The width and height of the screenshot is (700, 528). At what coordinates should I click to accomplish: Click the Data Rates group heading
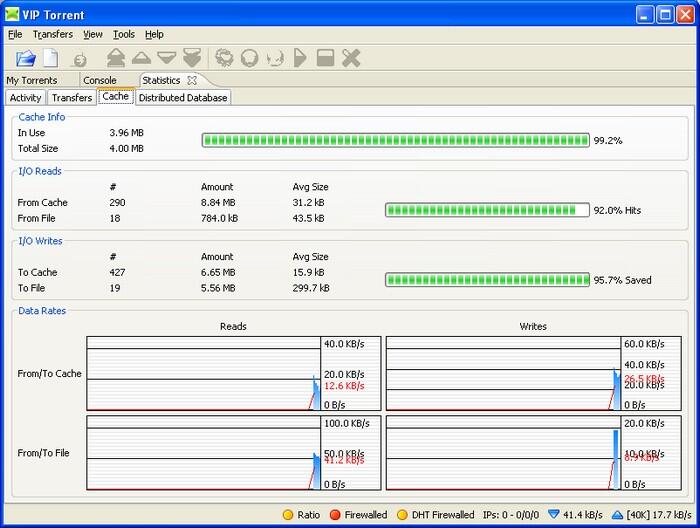42,311
